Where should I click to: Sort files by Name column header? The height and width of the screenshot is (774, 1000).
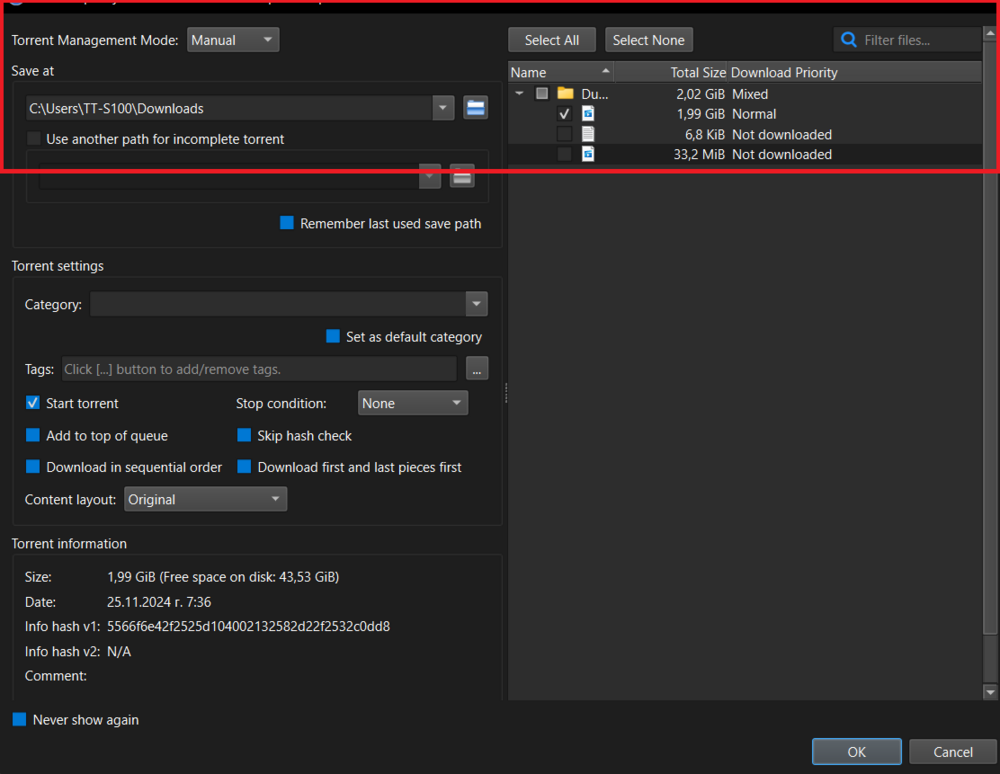561,73
